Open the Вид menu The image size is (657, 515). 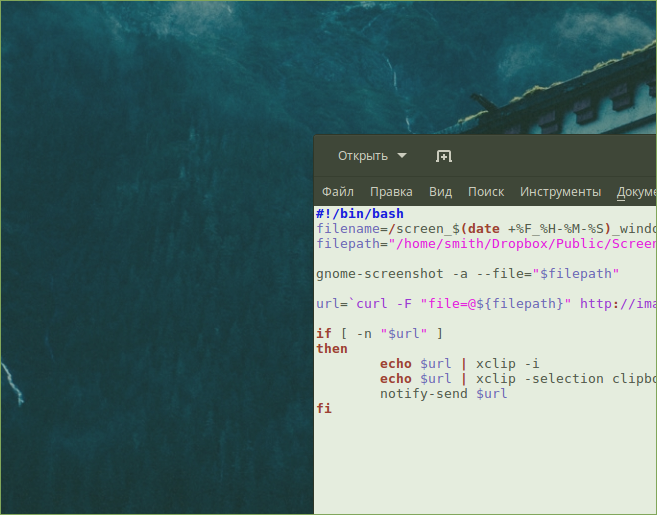[x=440, y=192]
